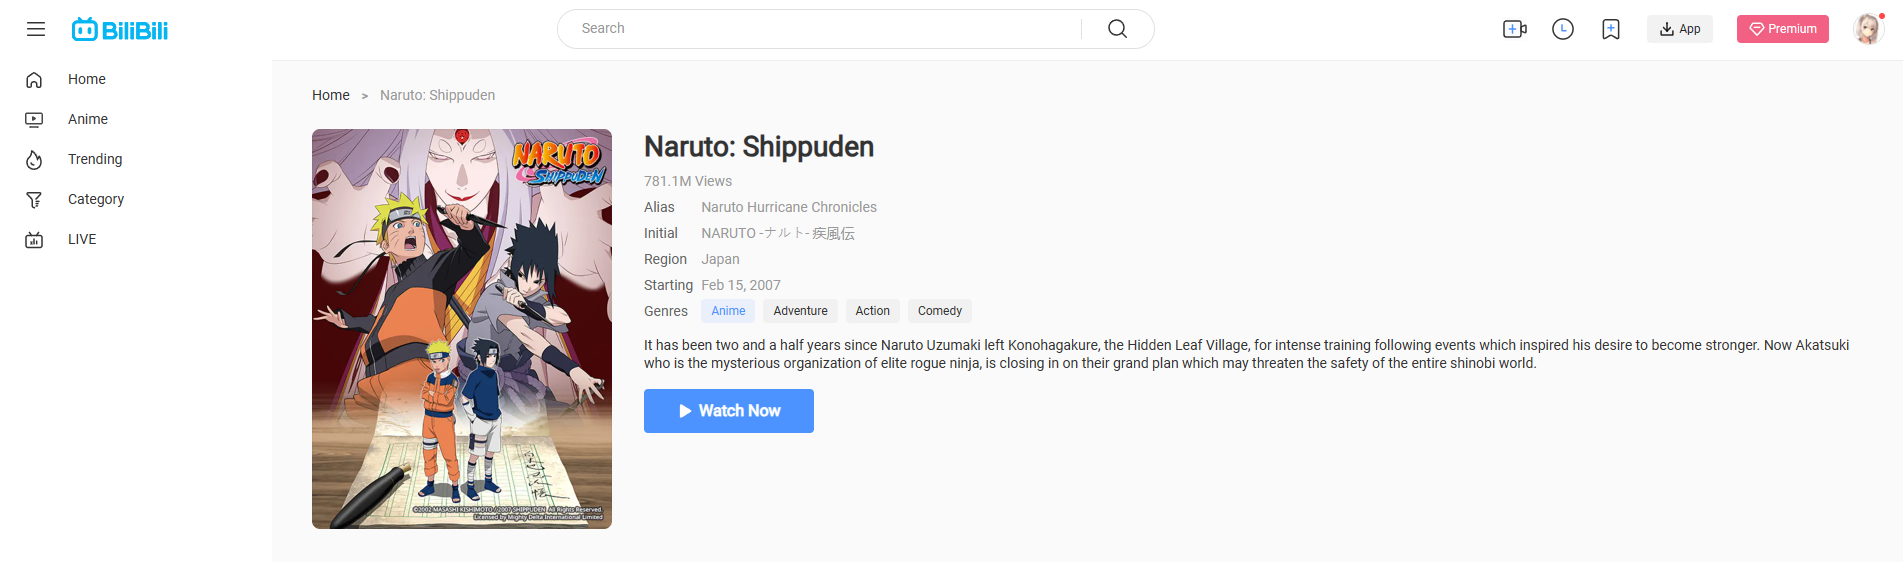The height and width of the screenshot is (562, 1903).
Task: Select the Adventure genre tag
Action: (x=800, y=311)
